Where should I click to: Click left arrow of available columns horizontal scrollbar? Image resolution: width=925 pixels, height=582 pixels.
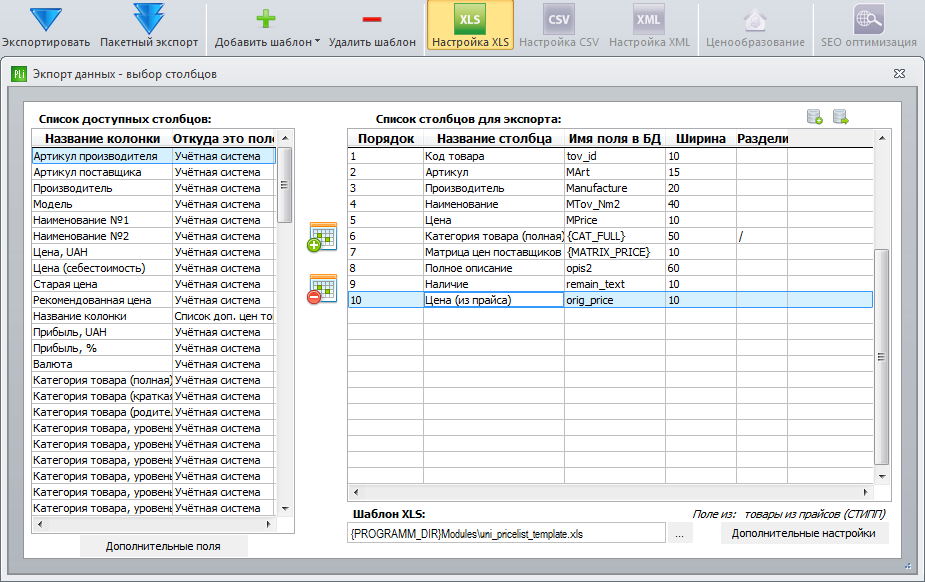tap(40, 524)
